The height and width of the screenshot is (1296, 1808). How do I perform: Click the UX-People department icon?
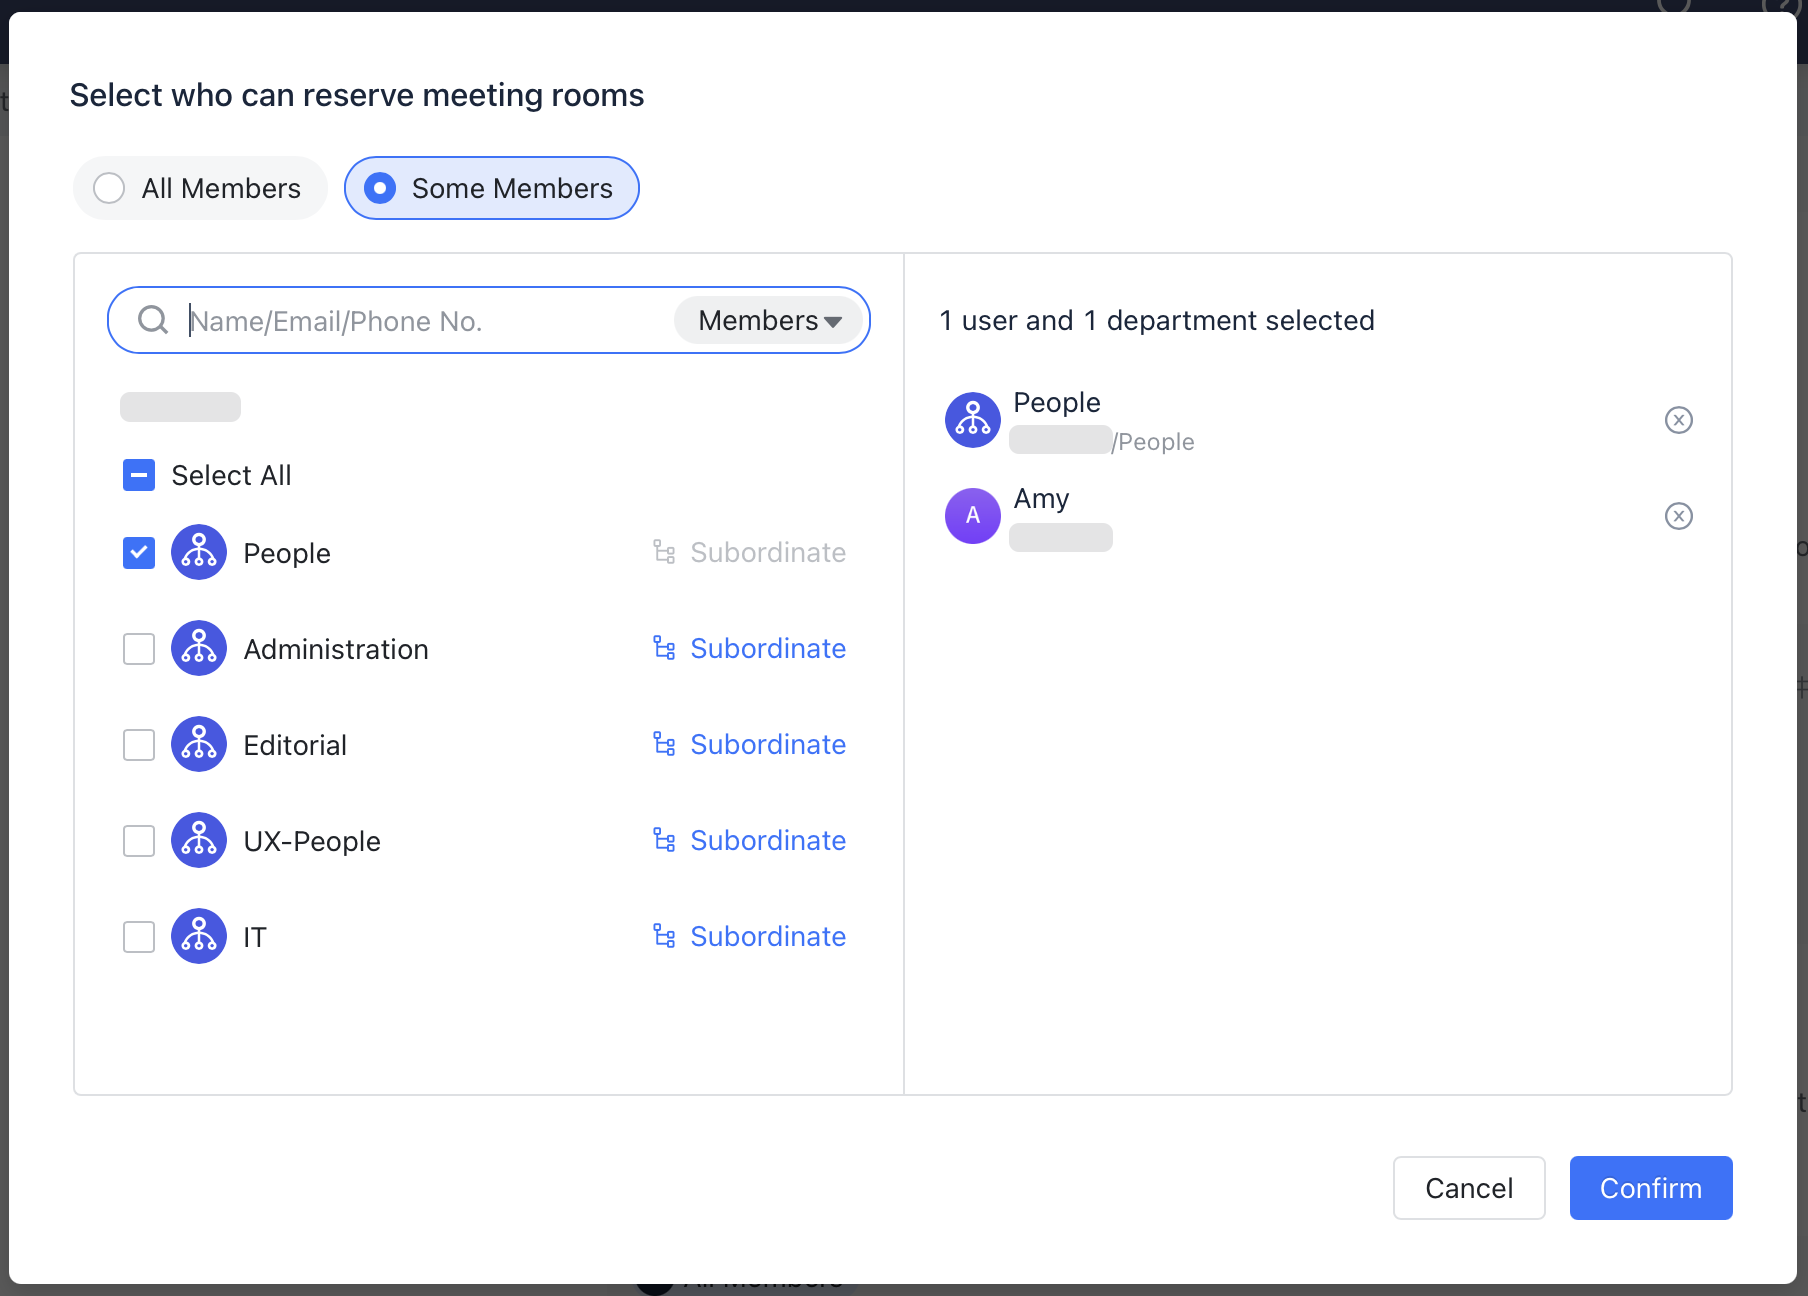pos(199,840)
